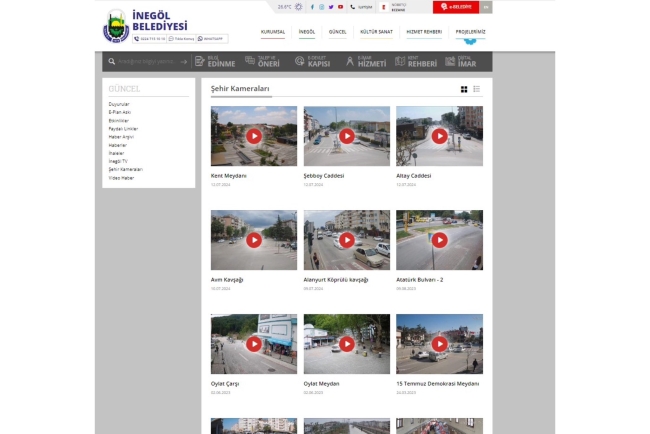This screenshot has height=434, width=650.
Task: Open the Kültür Sanat menu
Action: (x=376, y=32)
